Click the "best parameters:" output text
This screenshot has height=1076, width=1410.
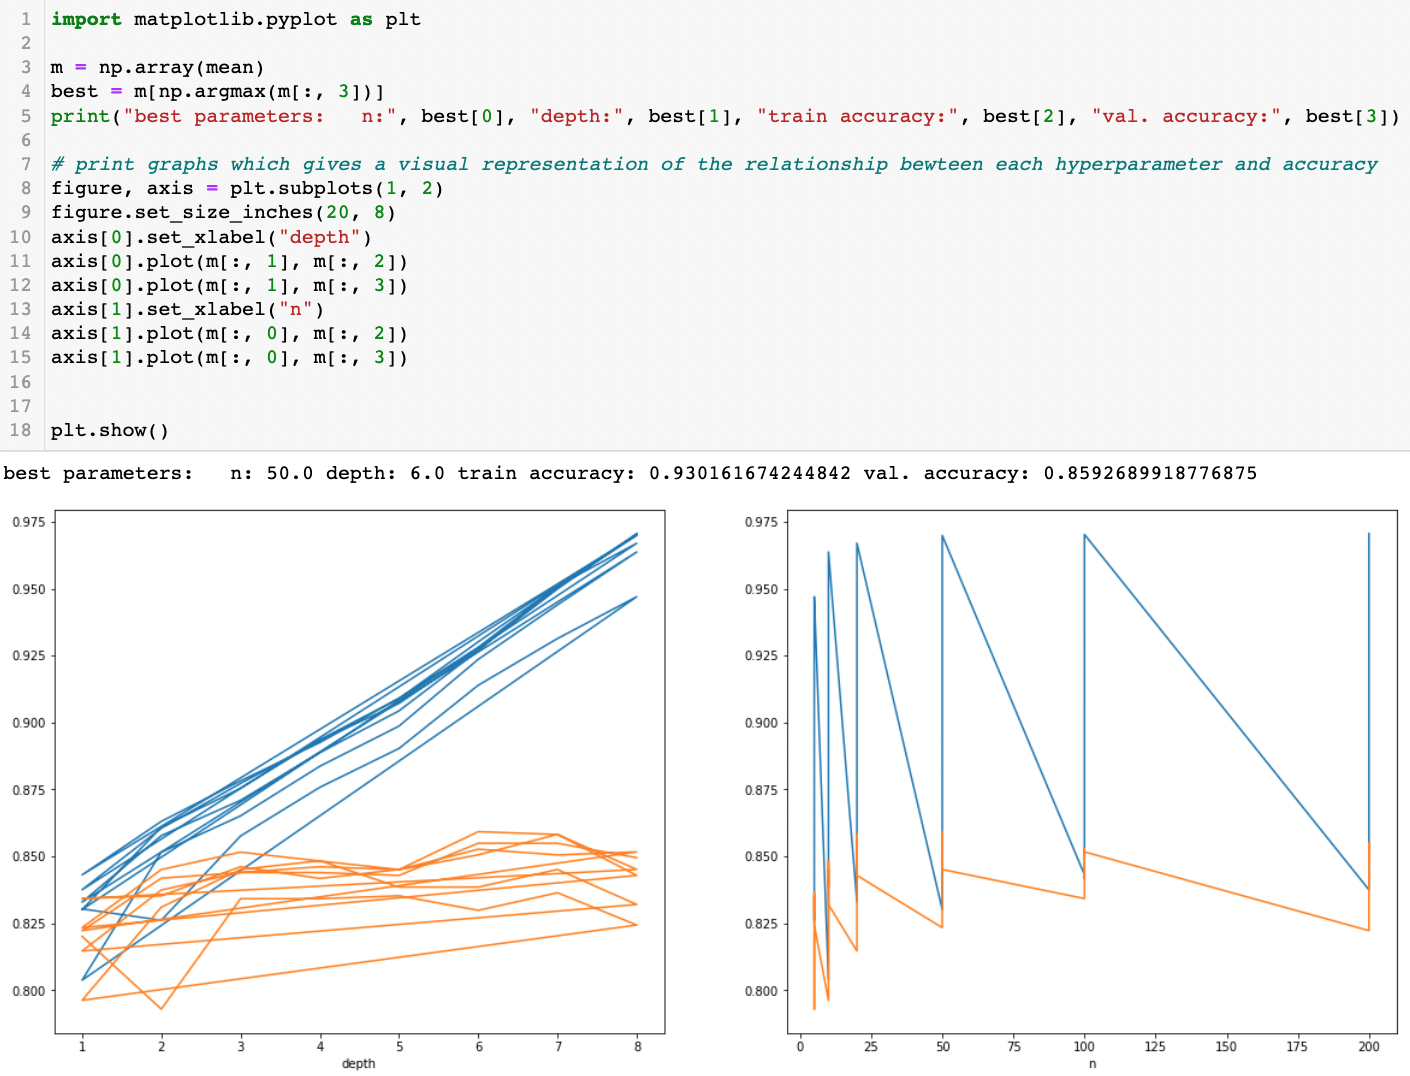coord(98,473)
